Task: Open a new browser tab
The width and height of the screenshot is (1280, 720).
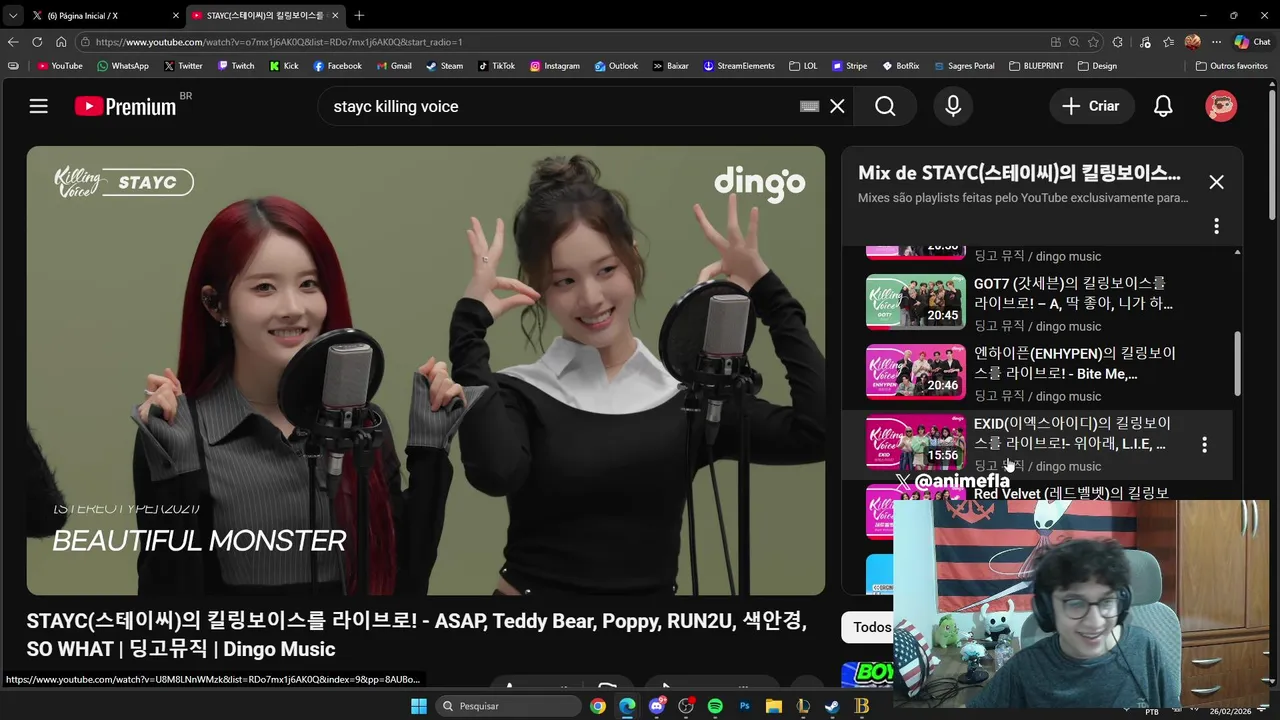Action: pos(359,15)
